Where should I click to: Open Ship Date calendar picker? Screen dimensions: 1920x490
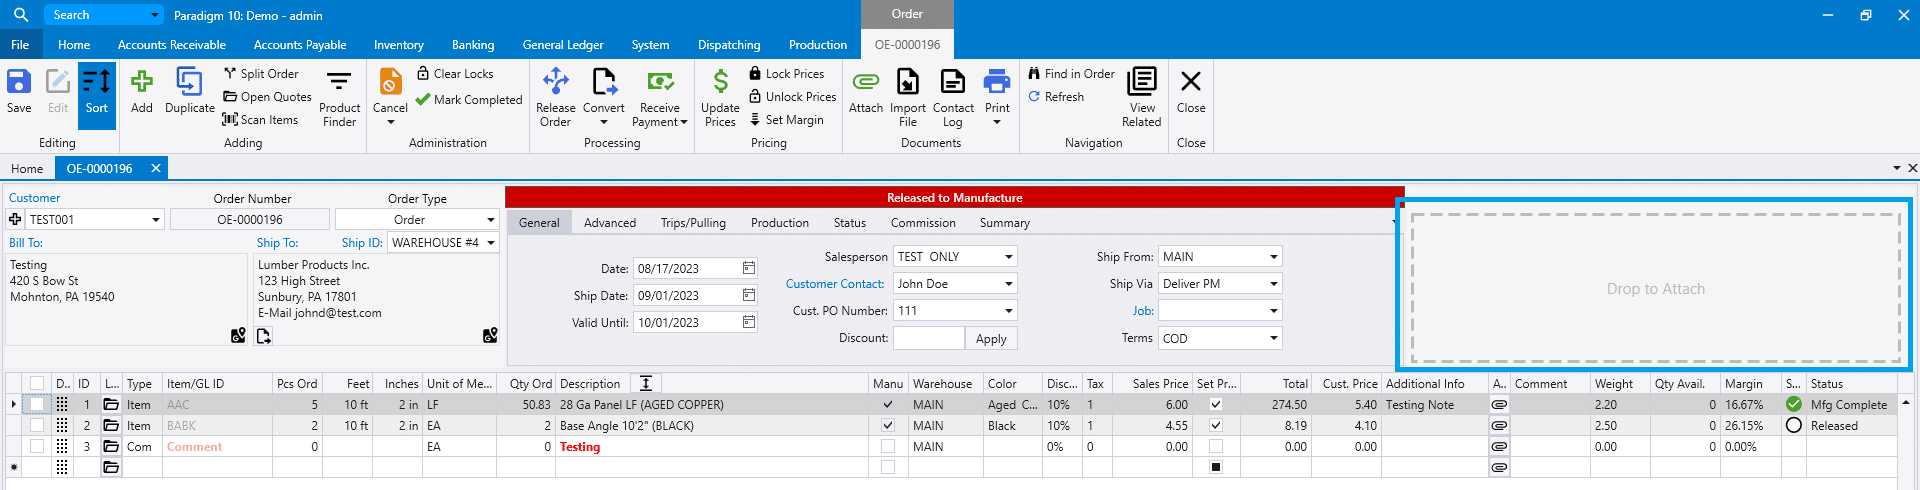749,295
